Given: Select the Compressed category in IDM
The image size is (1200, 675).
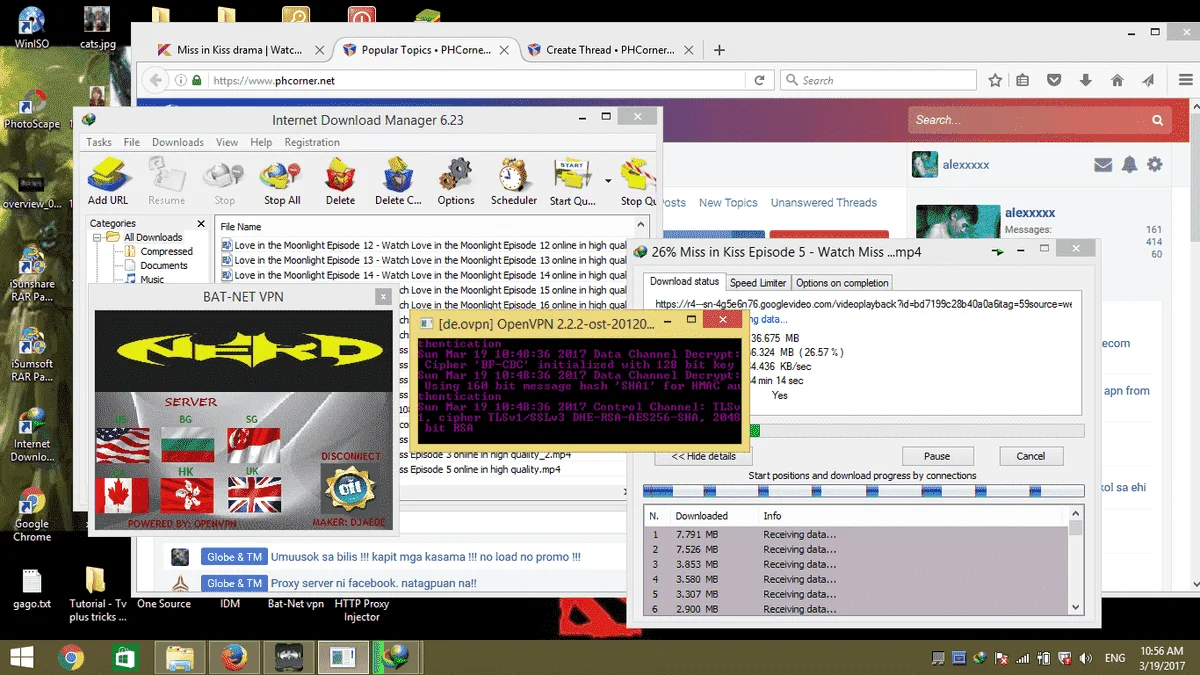Looking at the screenshot, I should [x=166, y=251].
